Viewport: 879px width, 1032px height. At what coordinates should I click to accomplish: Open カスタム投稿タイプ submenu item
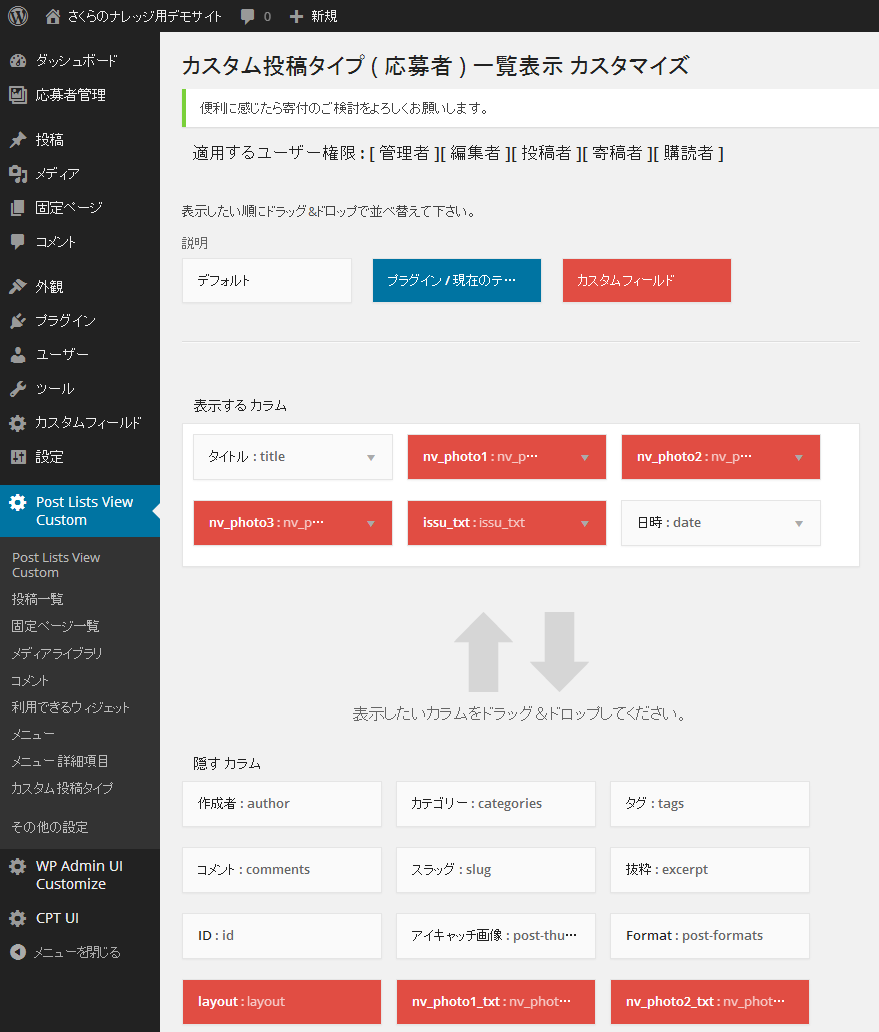(x=62, y=788)
